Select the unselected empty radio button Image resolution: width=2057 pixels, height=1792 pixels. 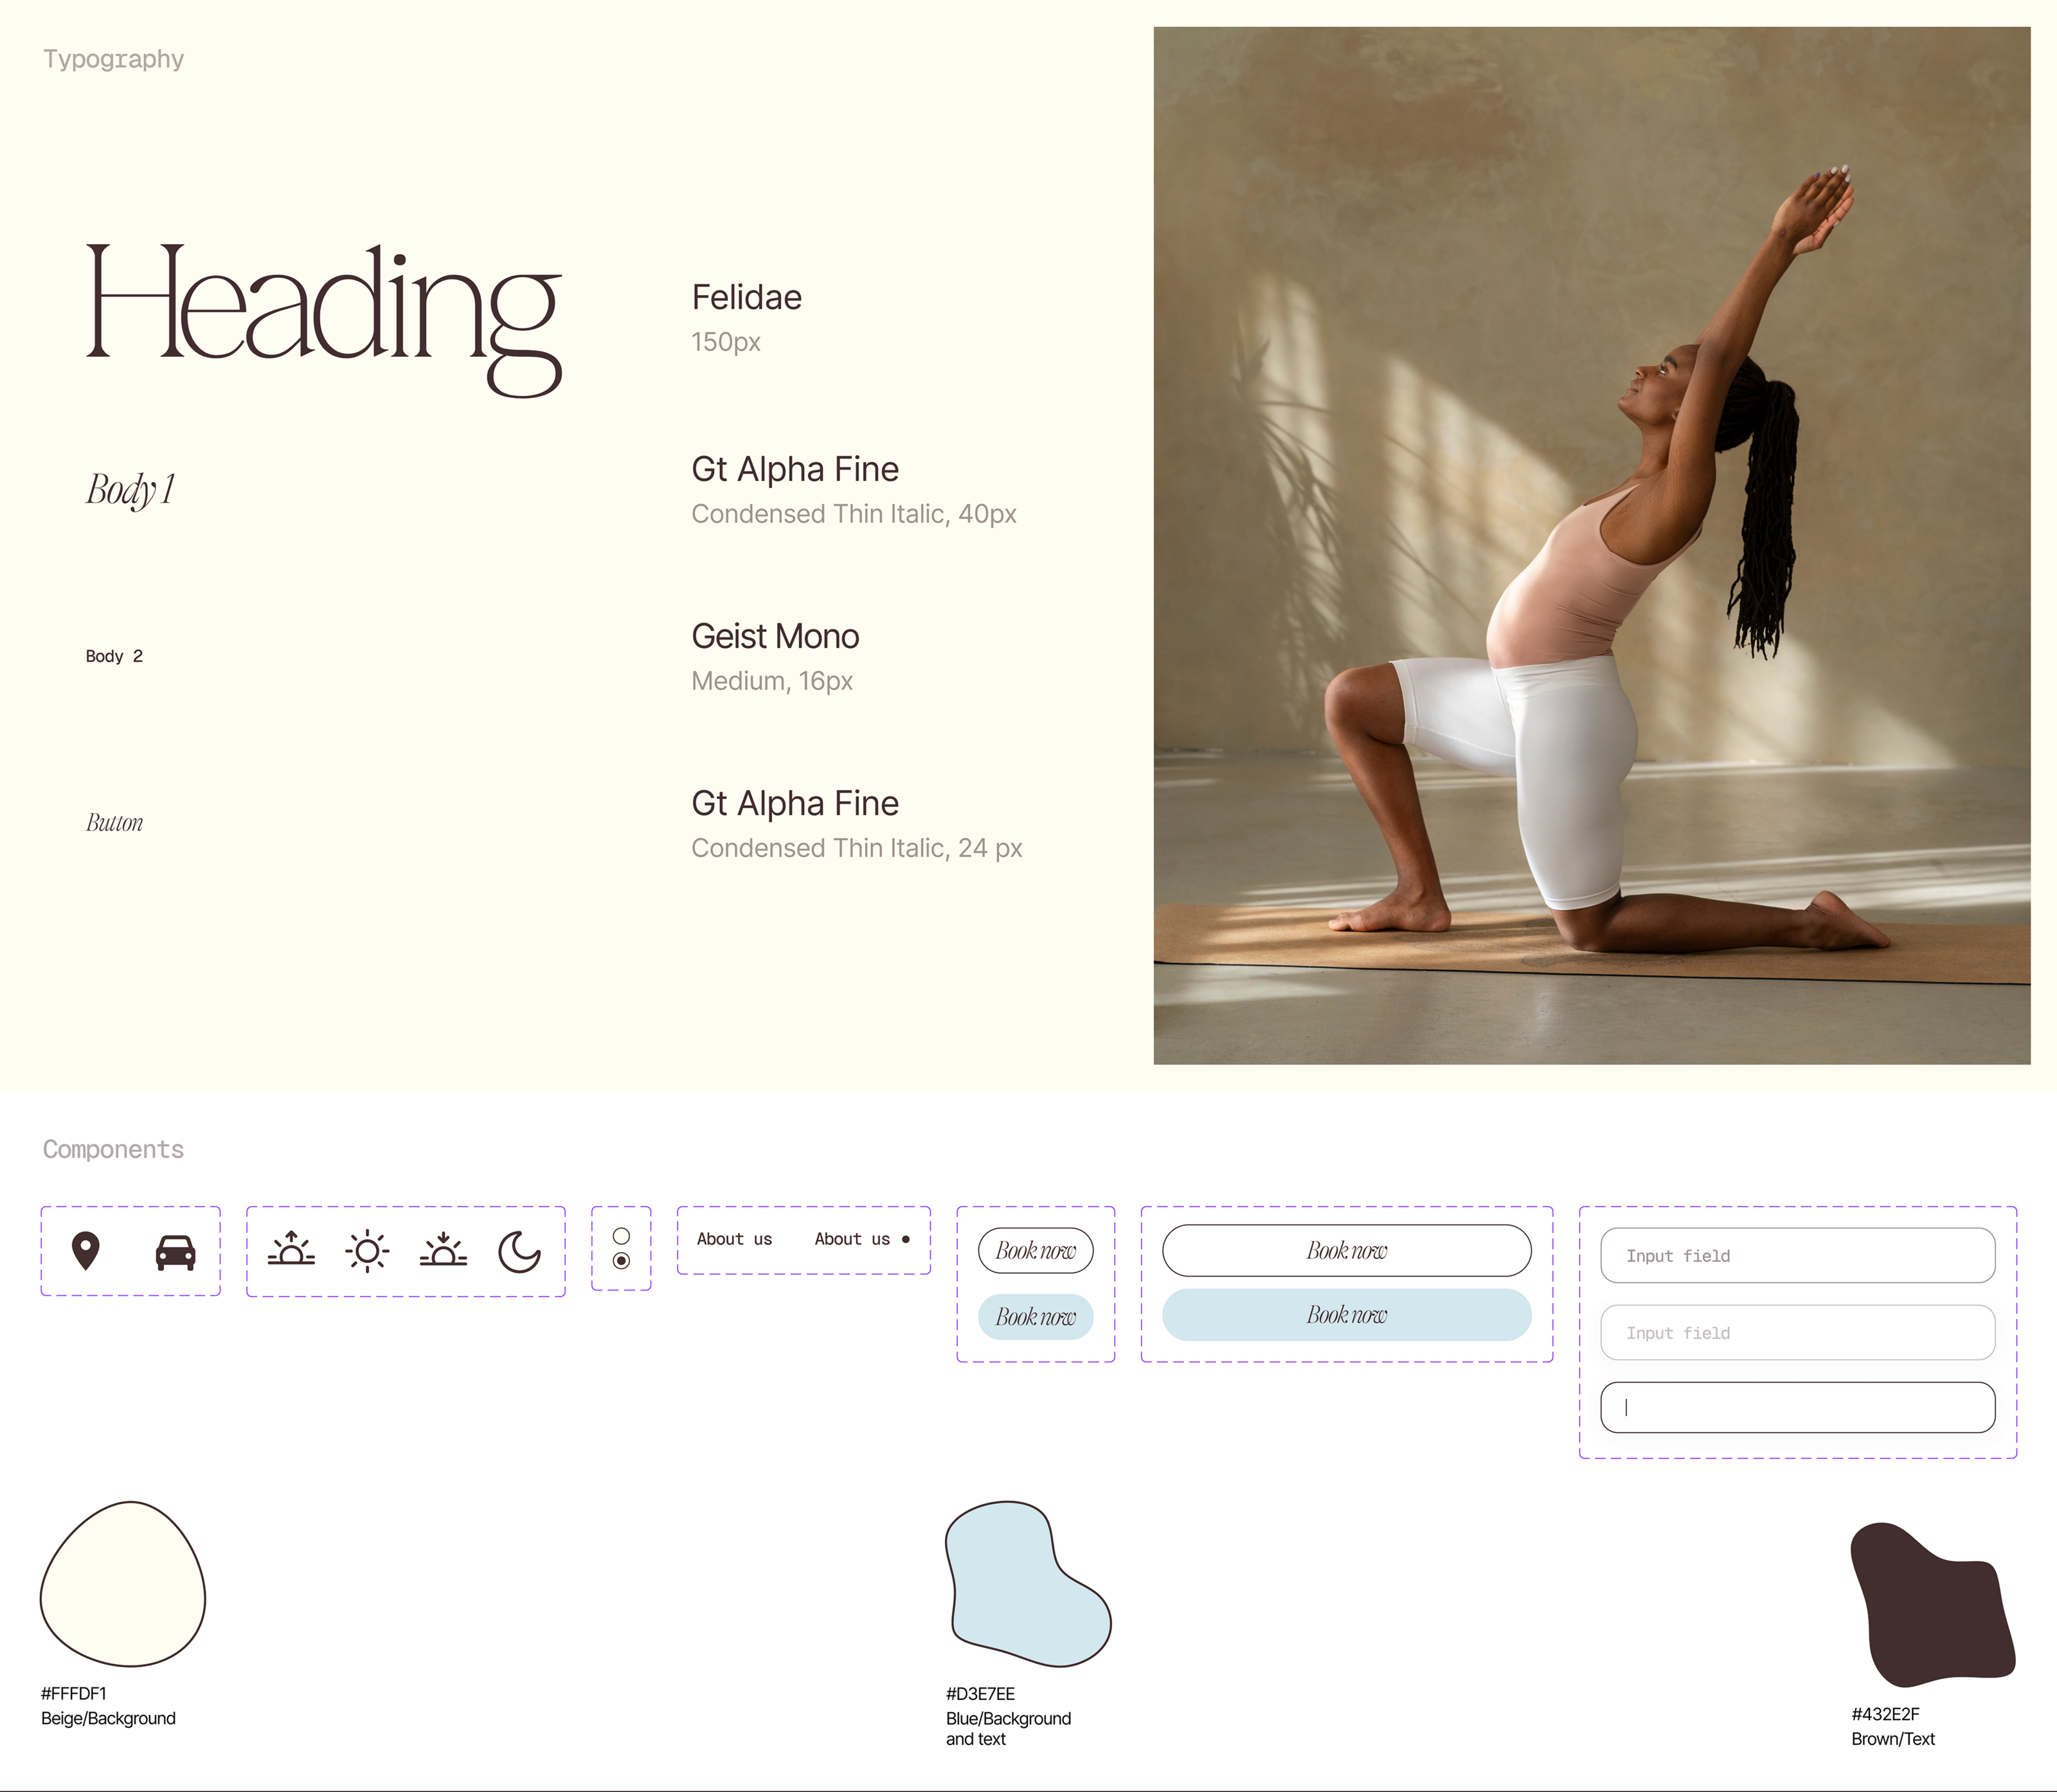[621, 1236]
